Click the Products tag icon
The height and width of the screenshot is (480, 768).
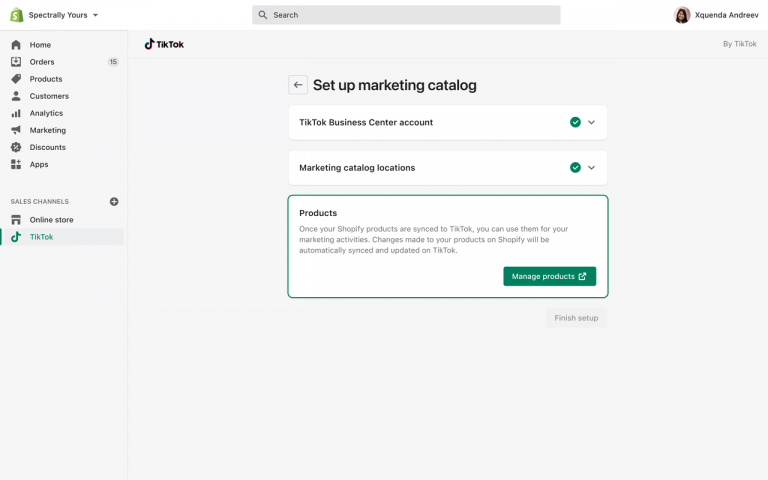click(x=16, y=79)
